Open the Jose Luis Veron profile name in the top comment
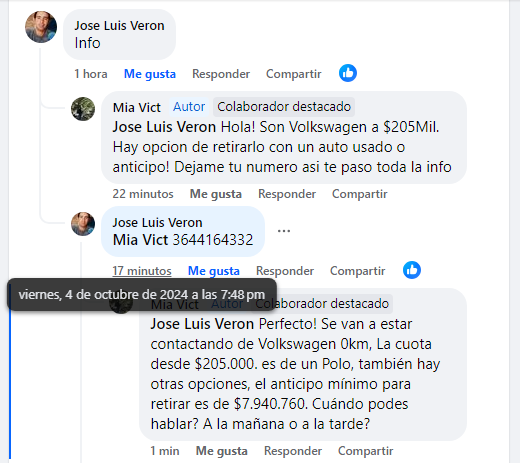 pyautogui.click(x=119, y=26)
